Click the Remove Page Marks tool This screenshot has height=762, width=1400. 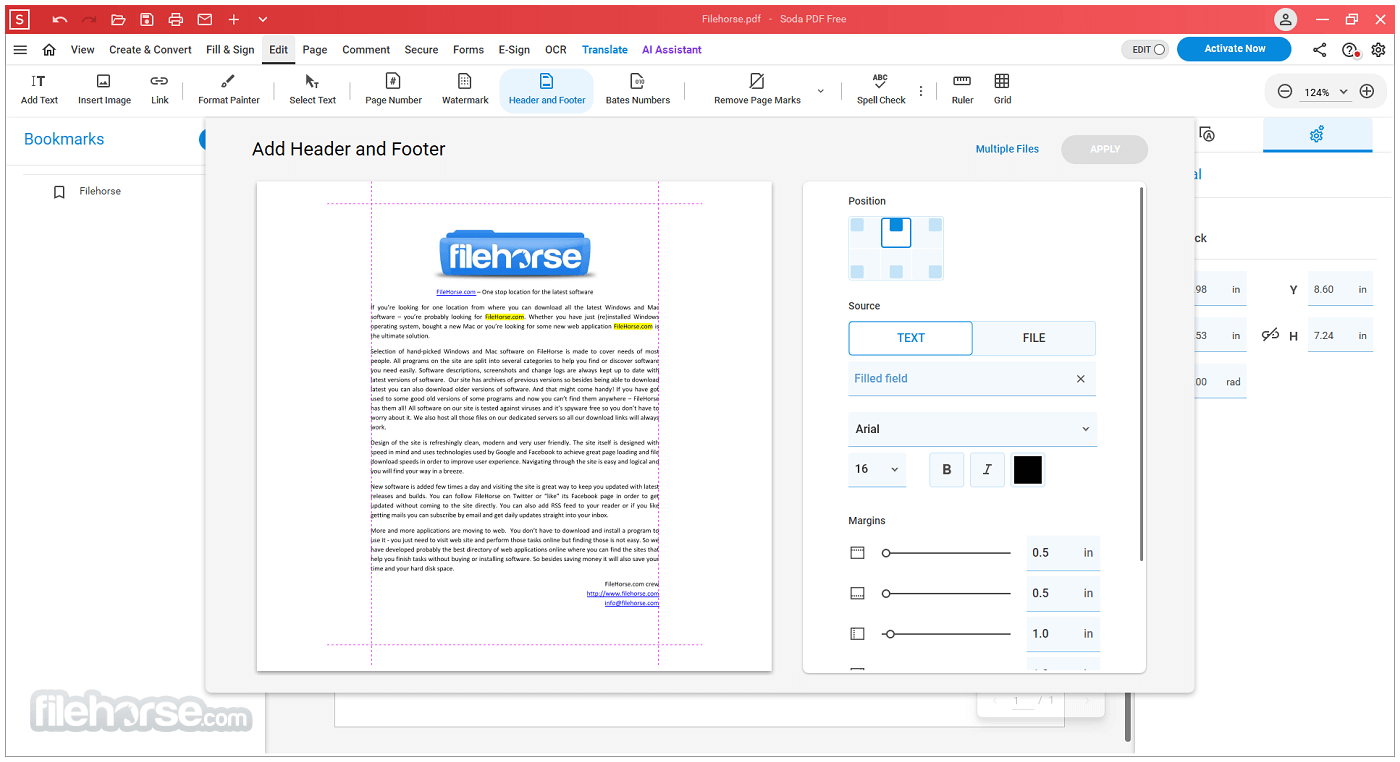coord(757,89)
